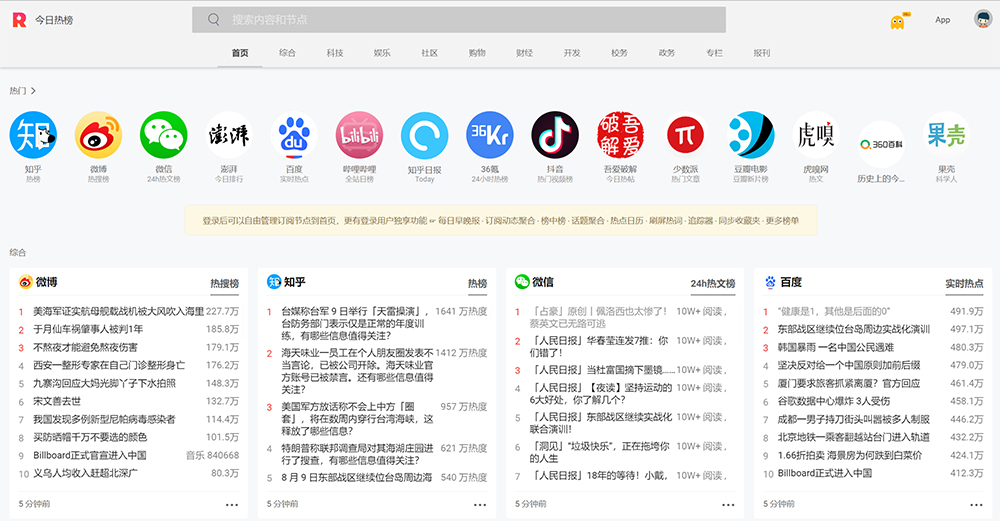Switch to the 科技 tab
The width and height of the screenshot is (1000, 521).
[335, 53]
